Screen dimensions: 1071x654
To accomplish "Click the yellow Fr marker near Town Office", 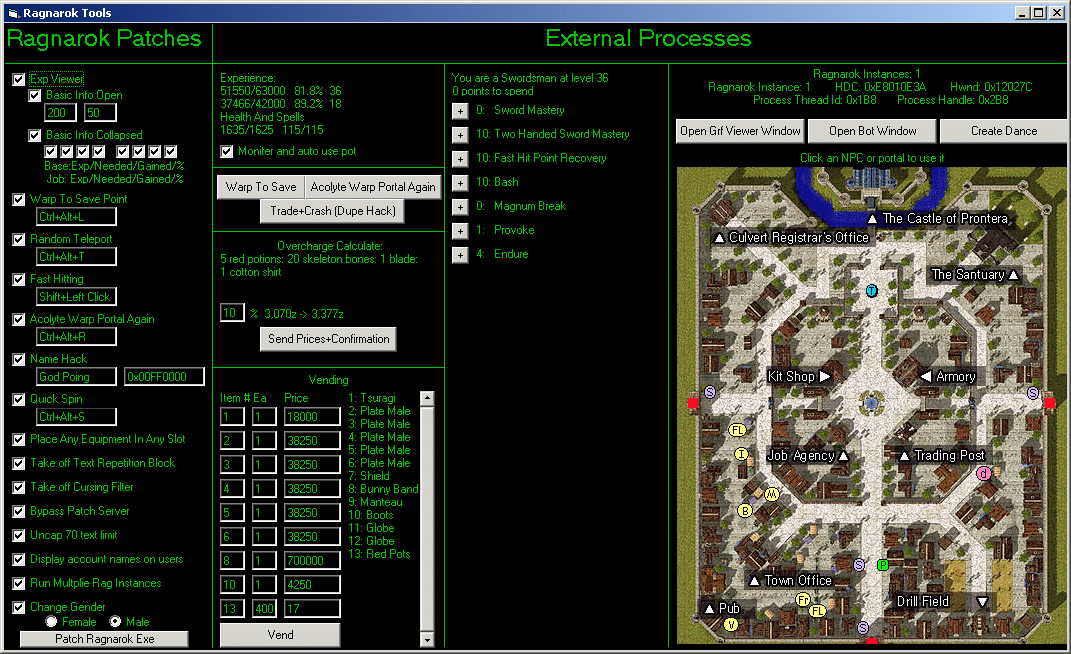I will coord(803,600).
